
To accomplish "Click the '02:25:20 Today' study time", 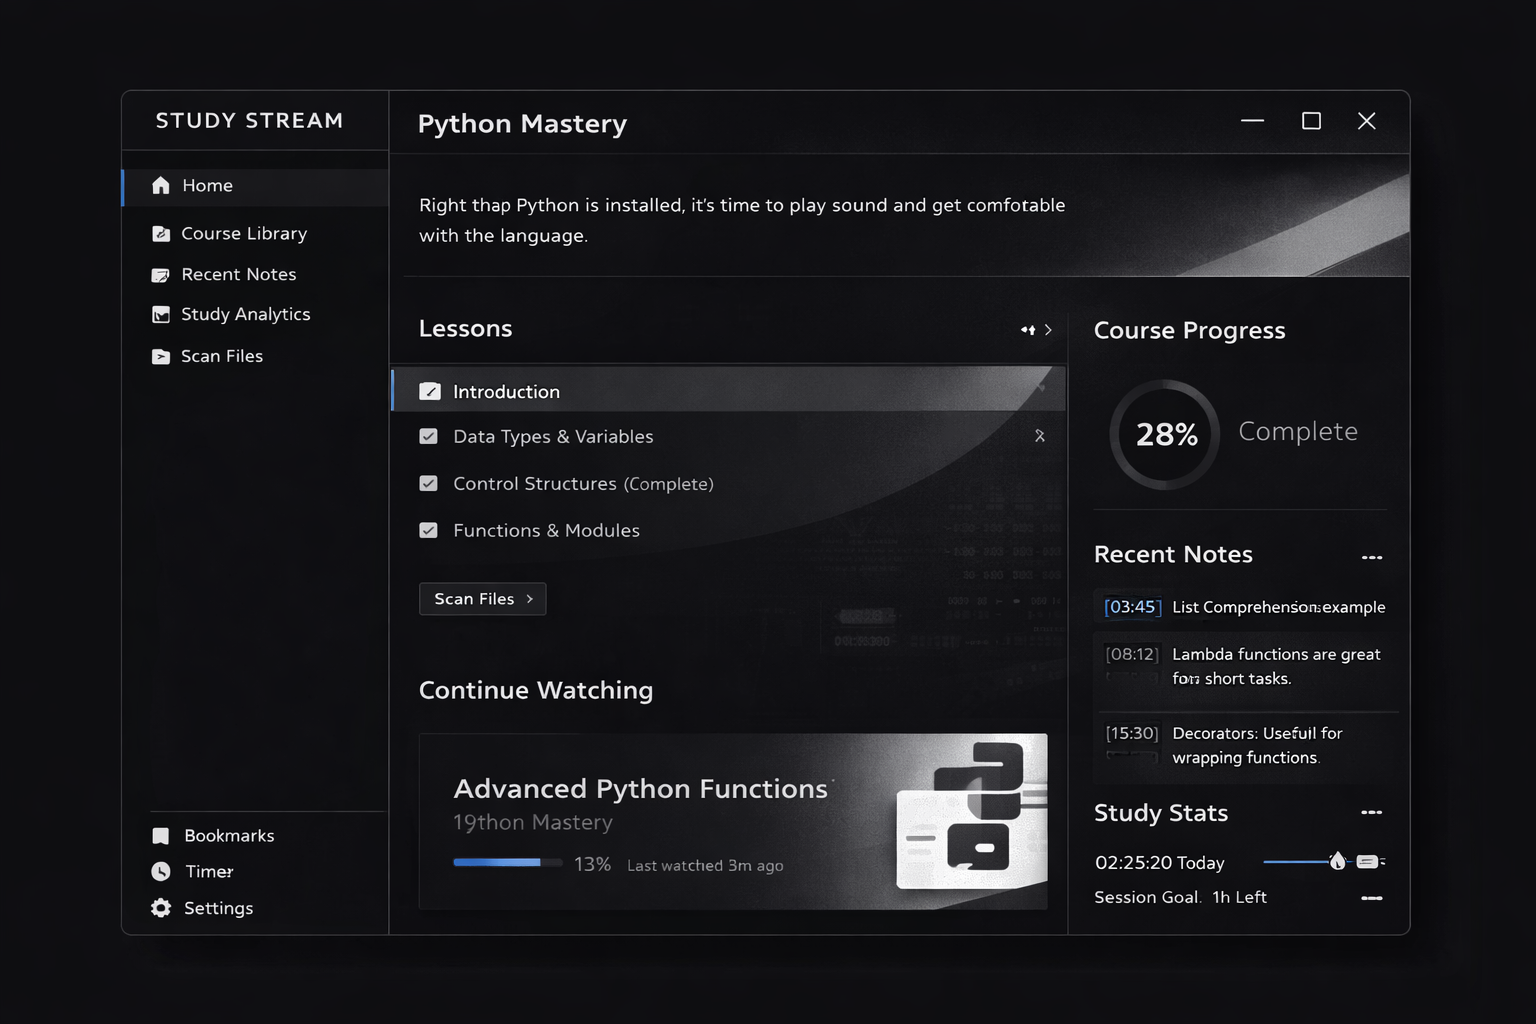I will pos(1159,863).
